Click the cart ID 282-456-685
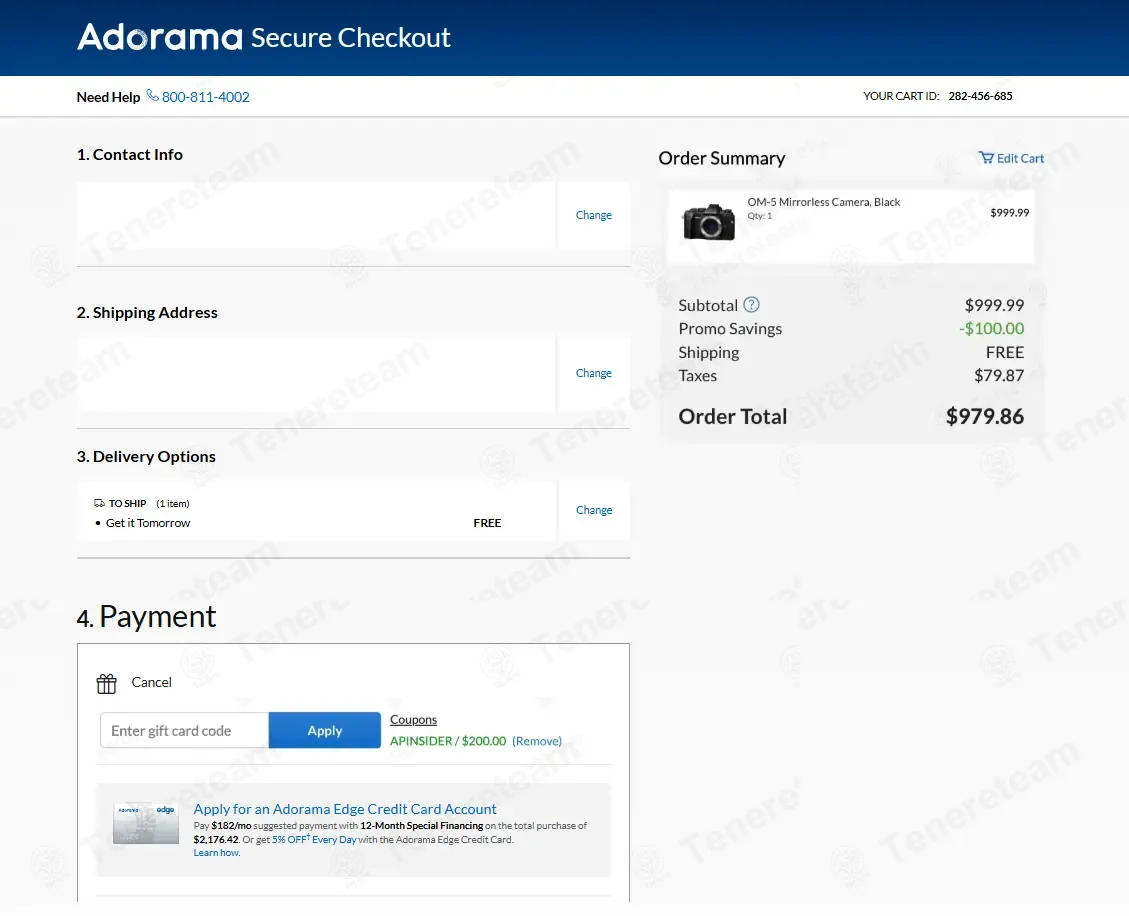Viewport: 1129px width, 916px height. 980,96
